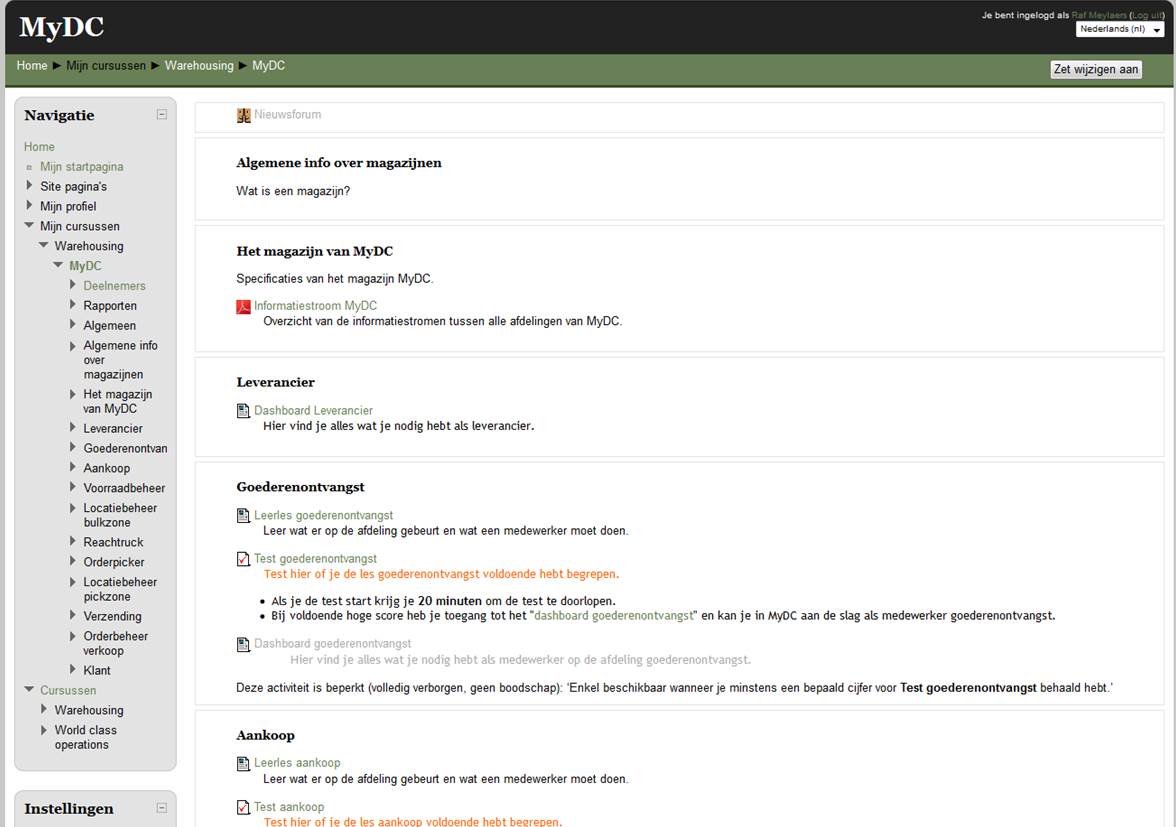Select Algemeen in the navigation tree
Image resolution: width=1176 pixels, height=827 pixels.
110,325
